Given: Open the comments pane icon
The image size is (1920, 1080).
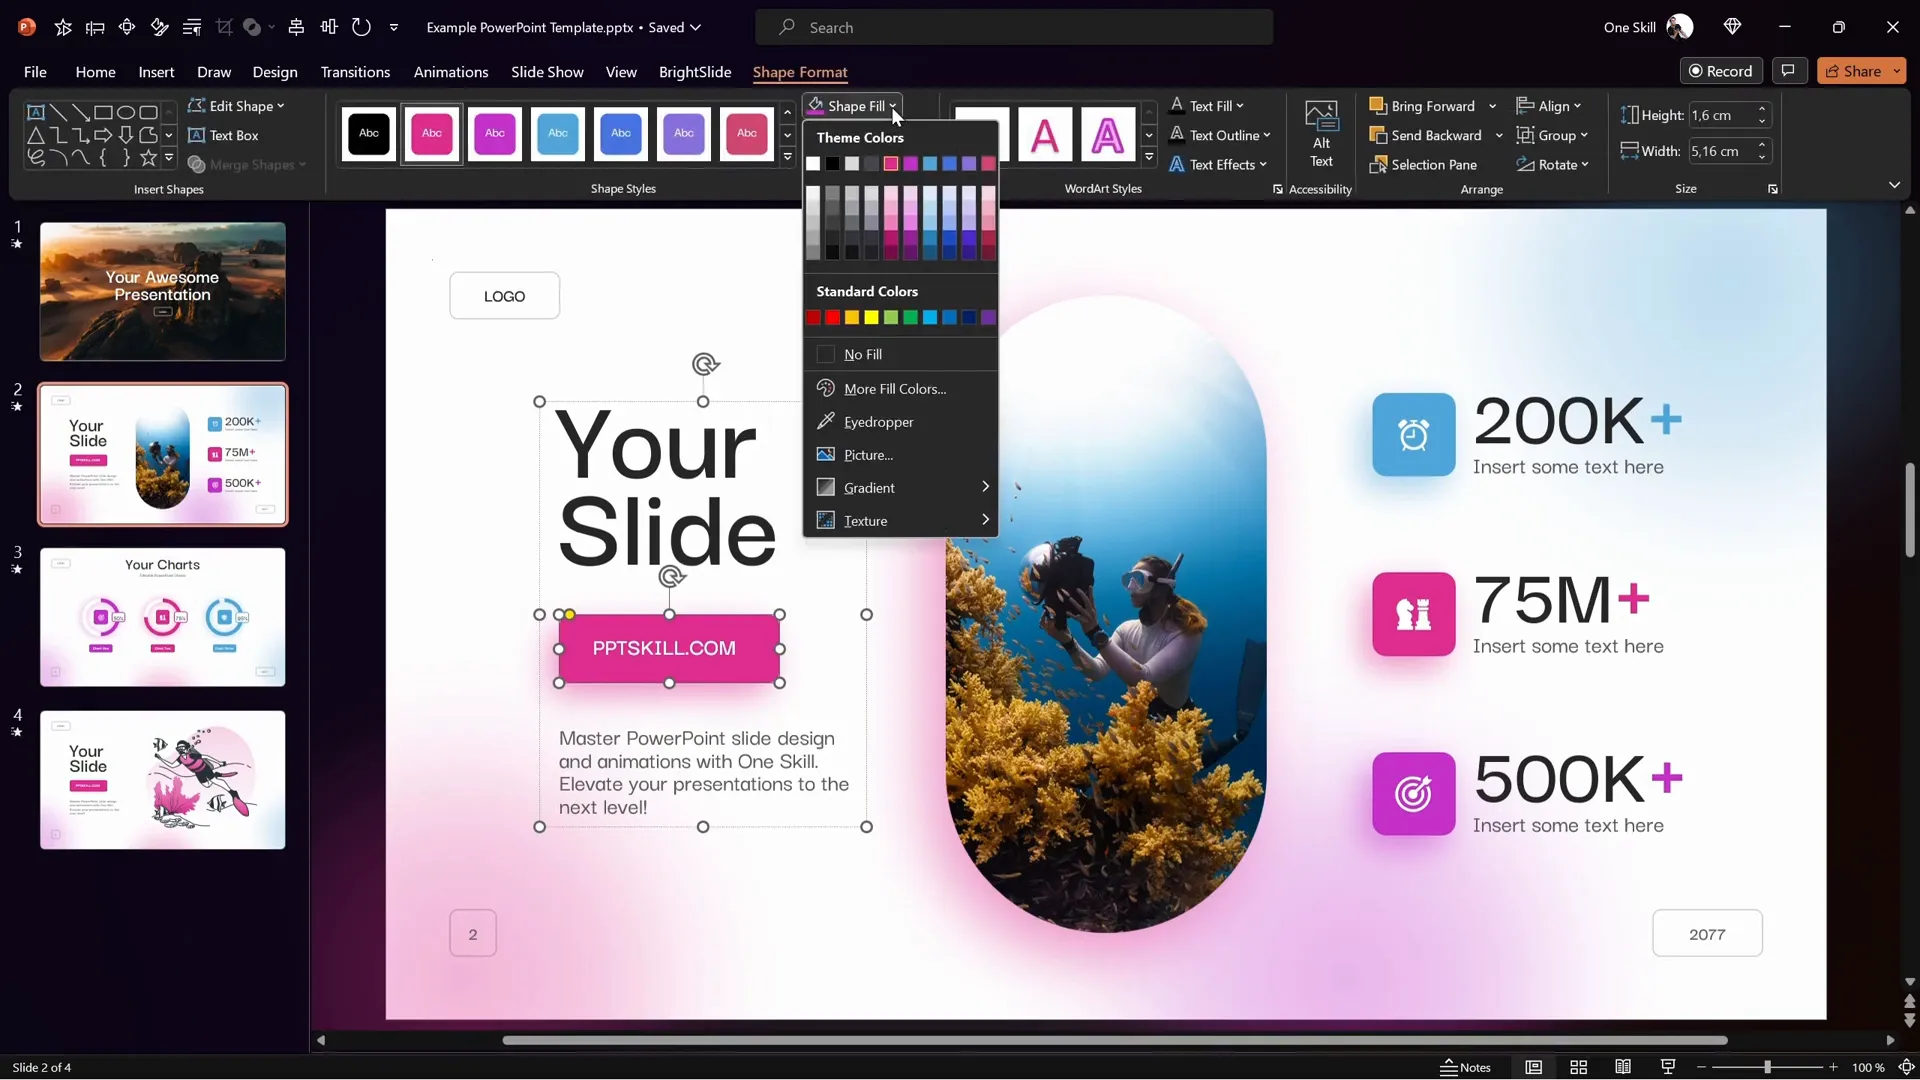Looking at the screenshot, I should point(1788,71).
